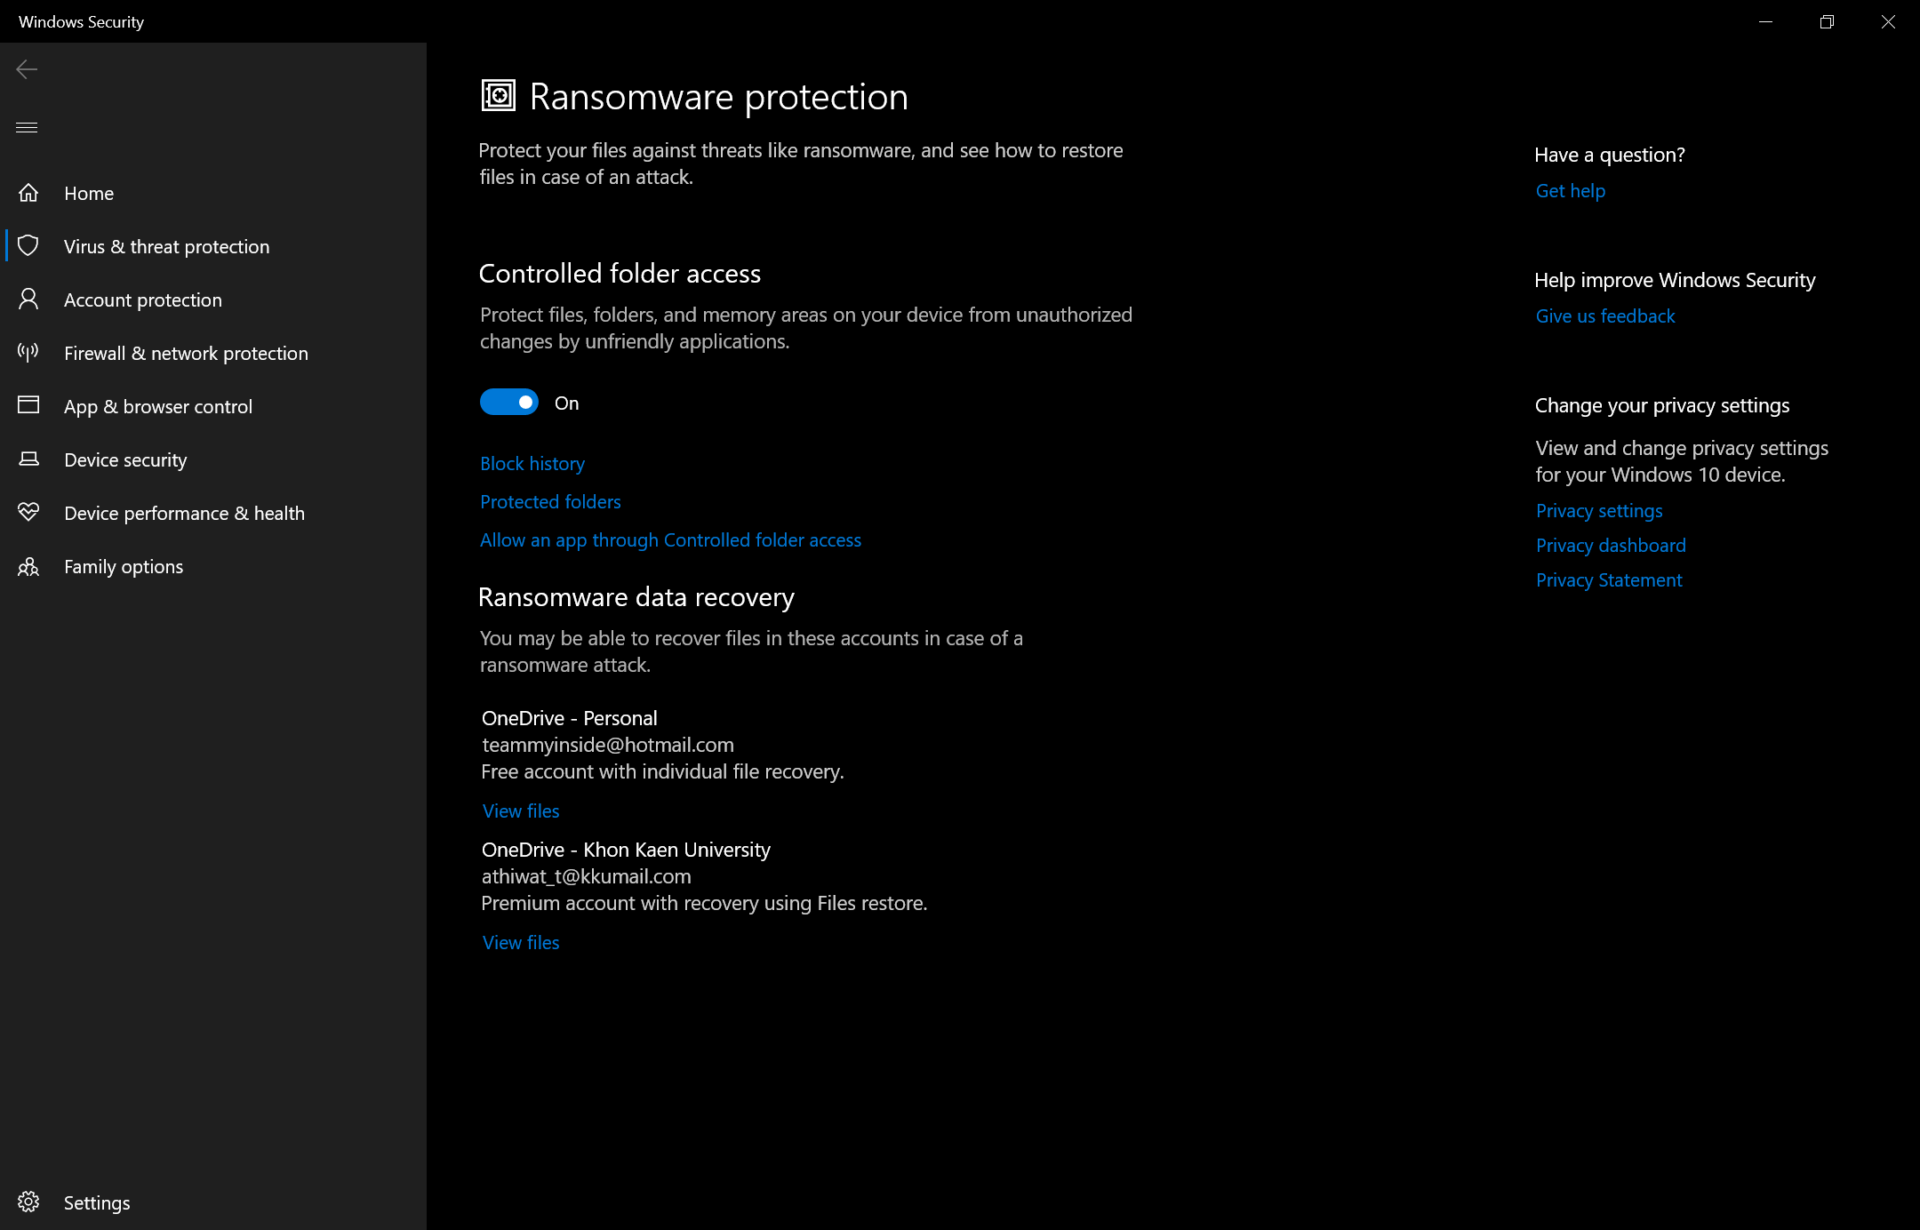Open Family options section
1920x1230 pixels.
[x=122, y=566]
